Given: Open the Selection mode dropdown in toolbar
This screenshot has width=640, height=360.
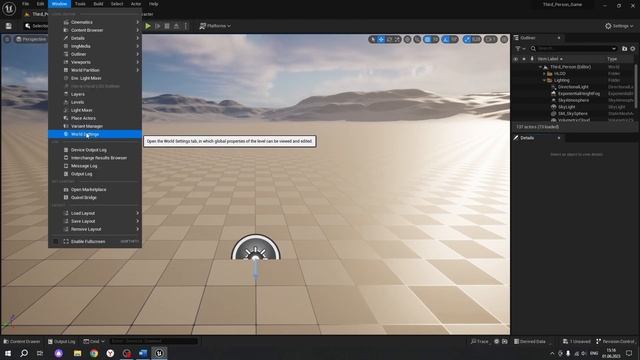Looking at the screenshot, I should click(36, 26).
